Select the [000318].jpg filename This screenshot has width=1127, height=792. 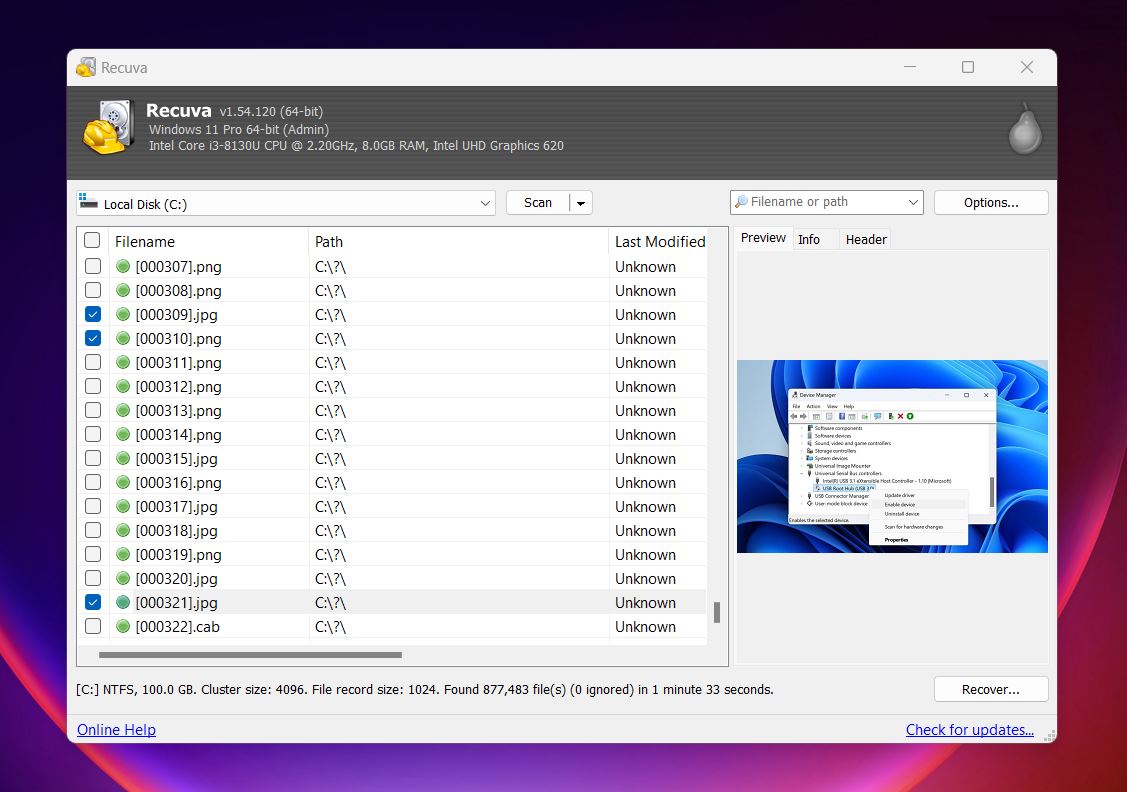click(176, 531)
